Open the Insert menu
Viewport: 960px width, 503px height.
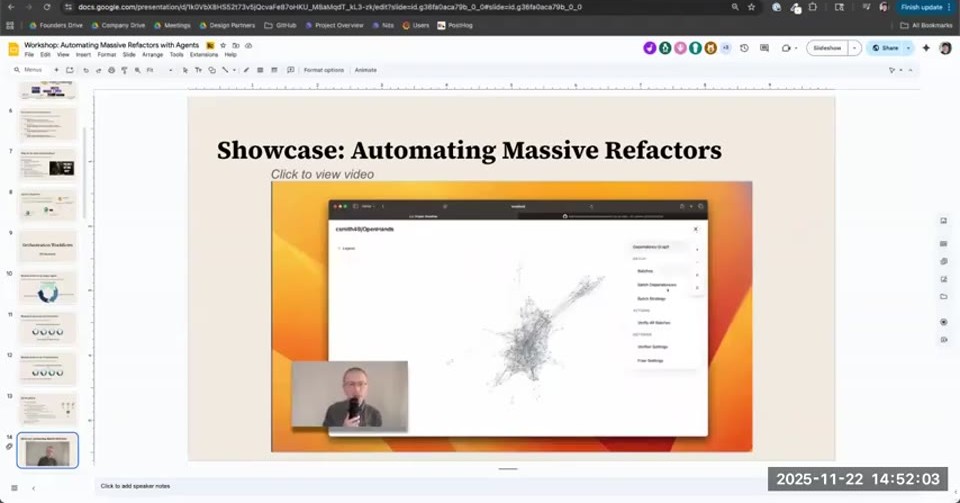(x=83, y=54)
